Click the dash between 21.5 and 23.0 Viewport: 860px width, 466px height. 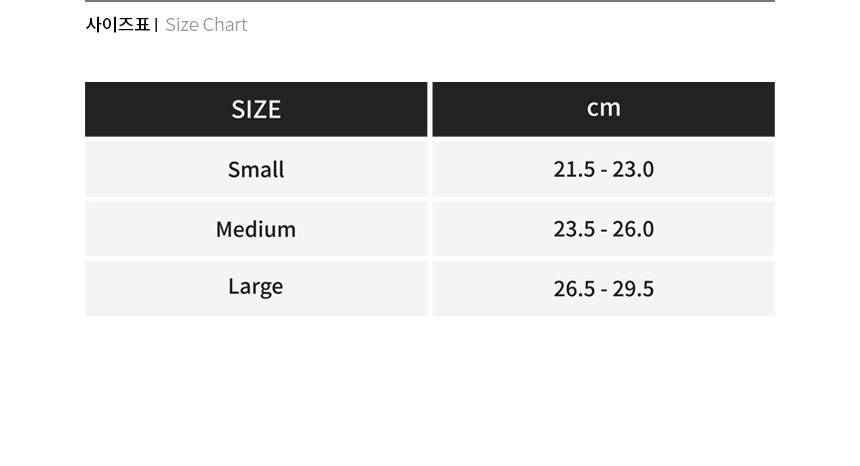(x=604, y=170)
